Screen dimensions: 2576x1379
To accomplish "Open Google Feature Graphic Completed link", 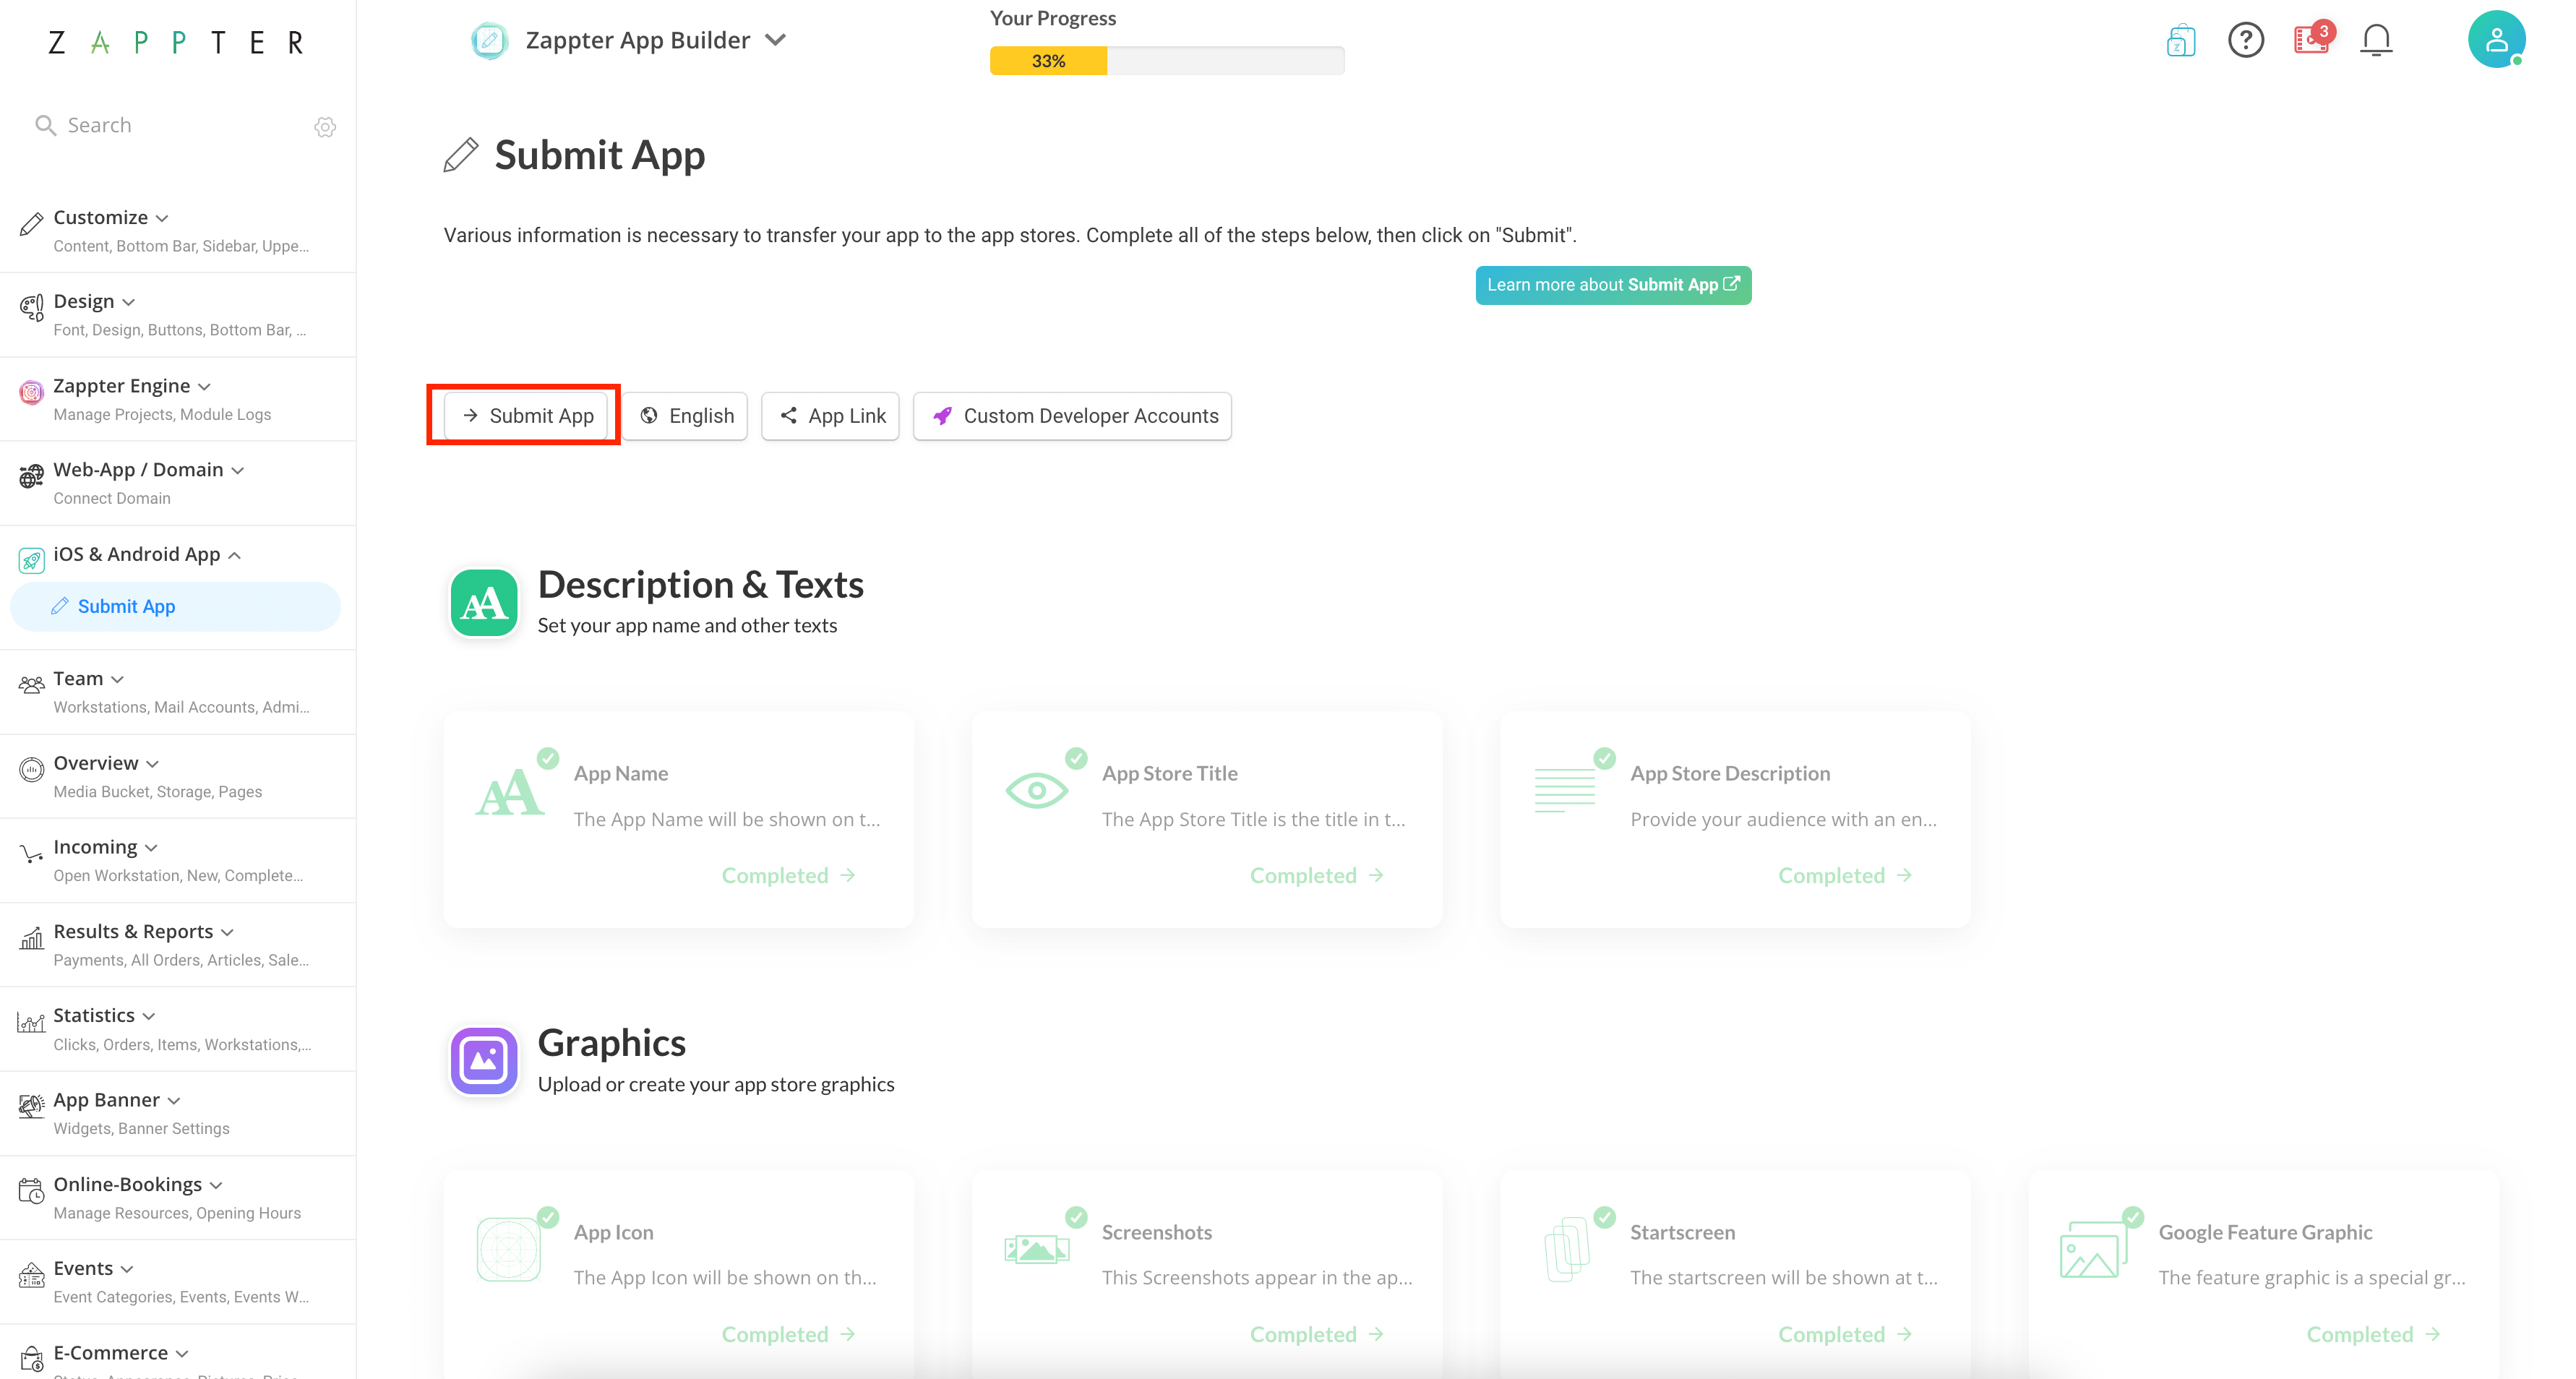I will 2373,1334.
